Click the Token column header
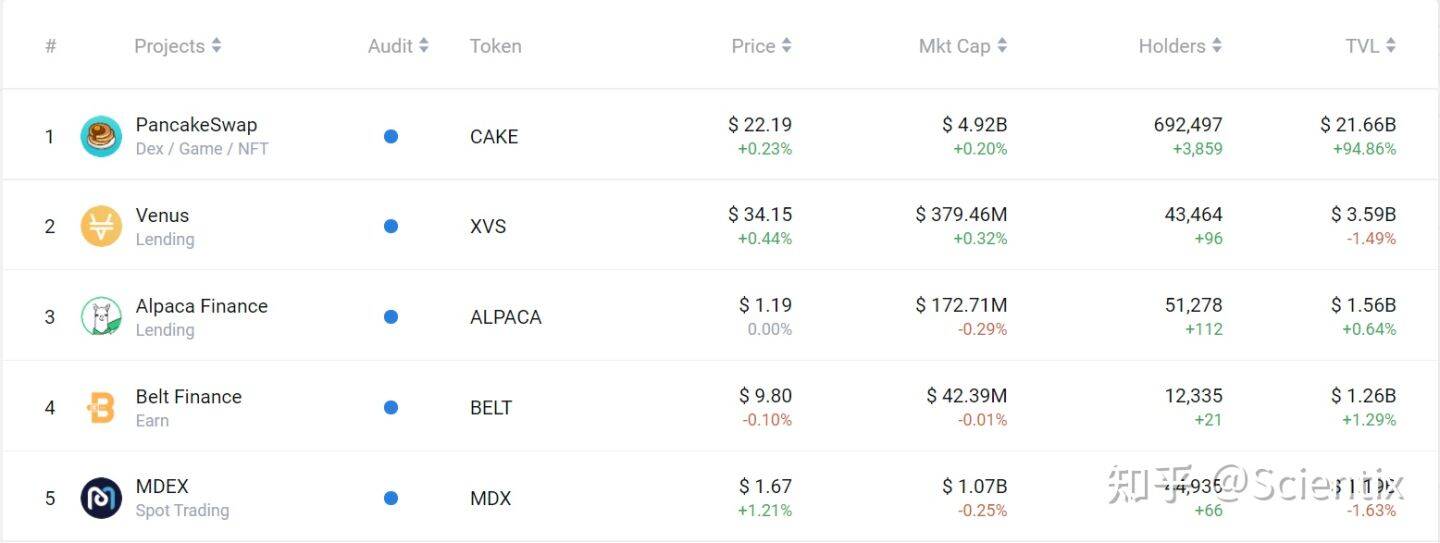1440x543 pixels. pos(495,46)
